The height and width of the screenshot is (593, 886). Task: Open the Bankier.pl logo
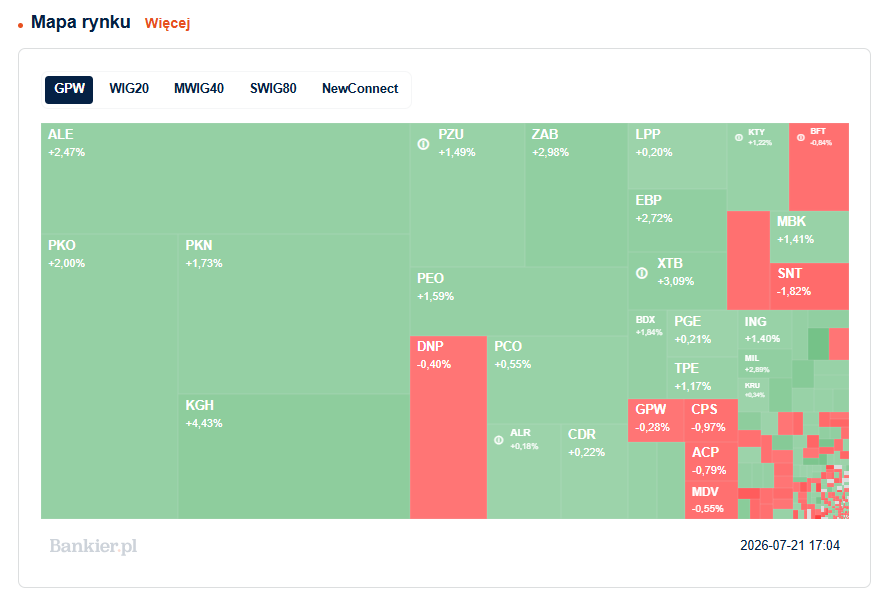(93, 546)
